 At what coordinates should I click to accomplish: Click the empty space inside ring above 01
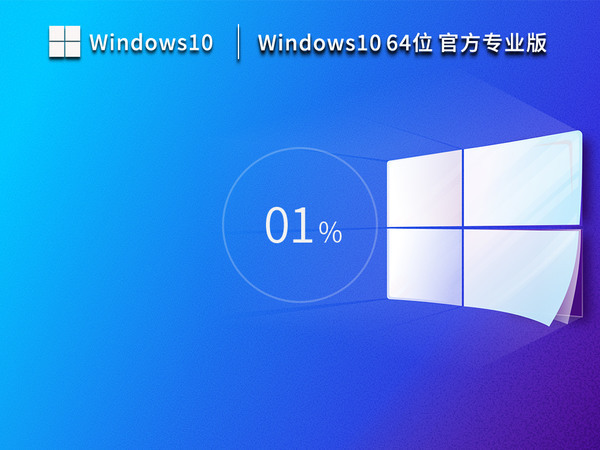(x=300, y=180)
